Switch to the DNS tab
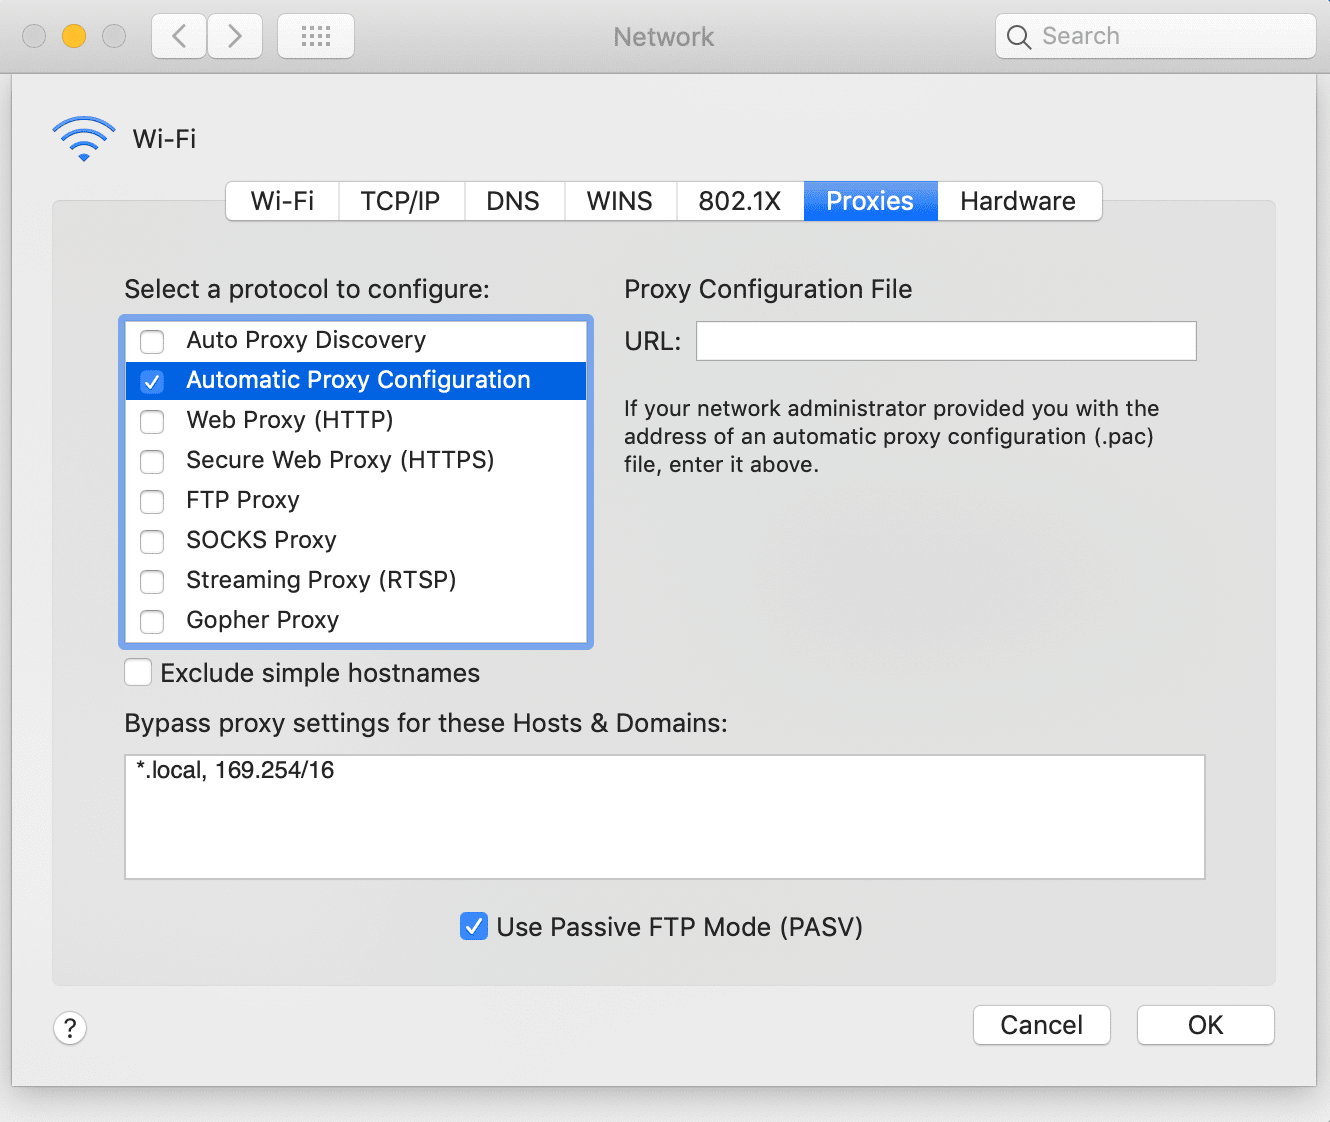The width and height of the screenshot is (1330, 1122). [513, 200]
